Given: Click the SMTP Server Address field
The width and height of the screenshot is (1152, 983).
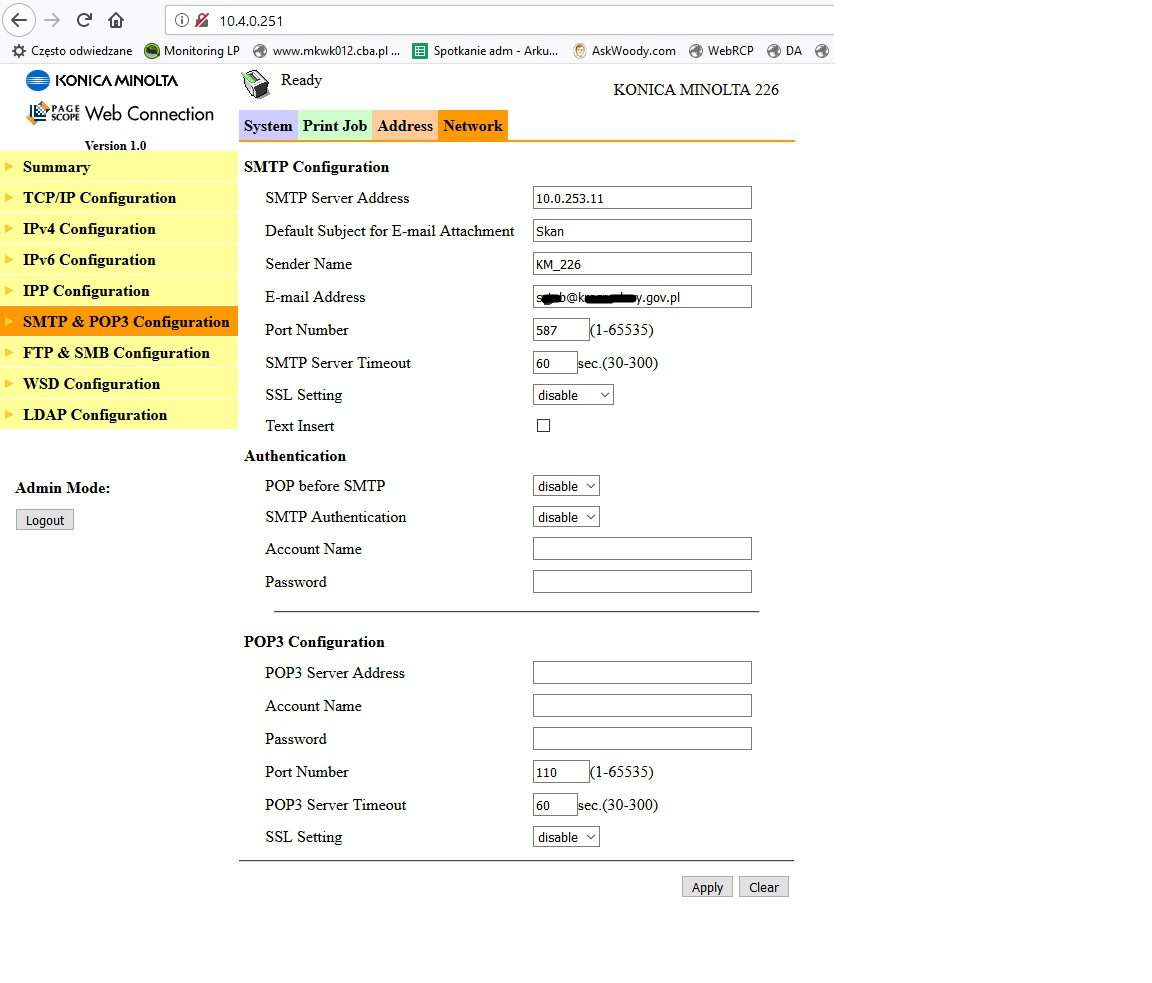Looking at the screenshot, I should [x=642, y=198].
